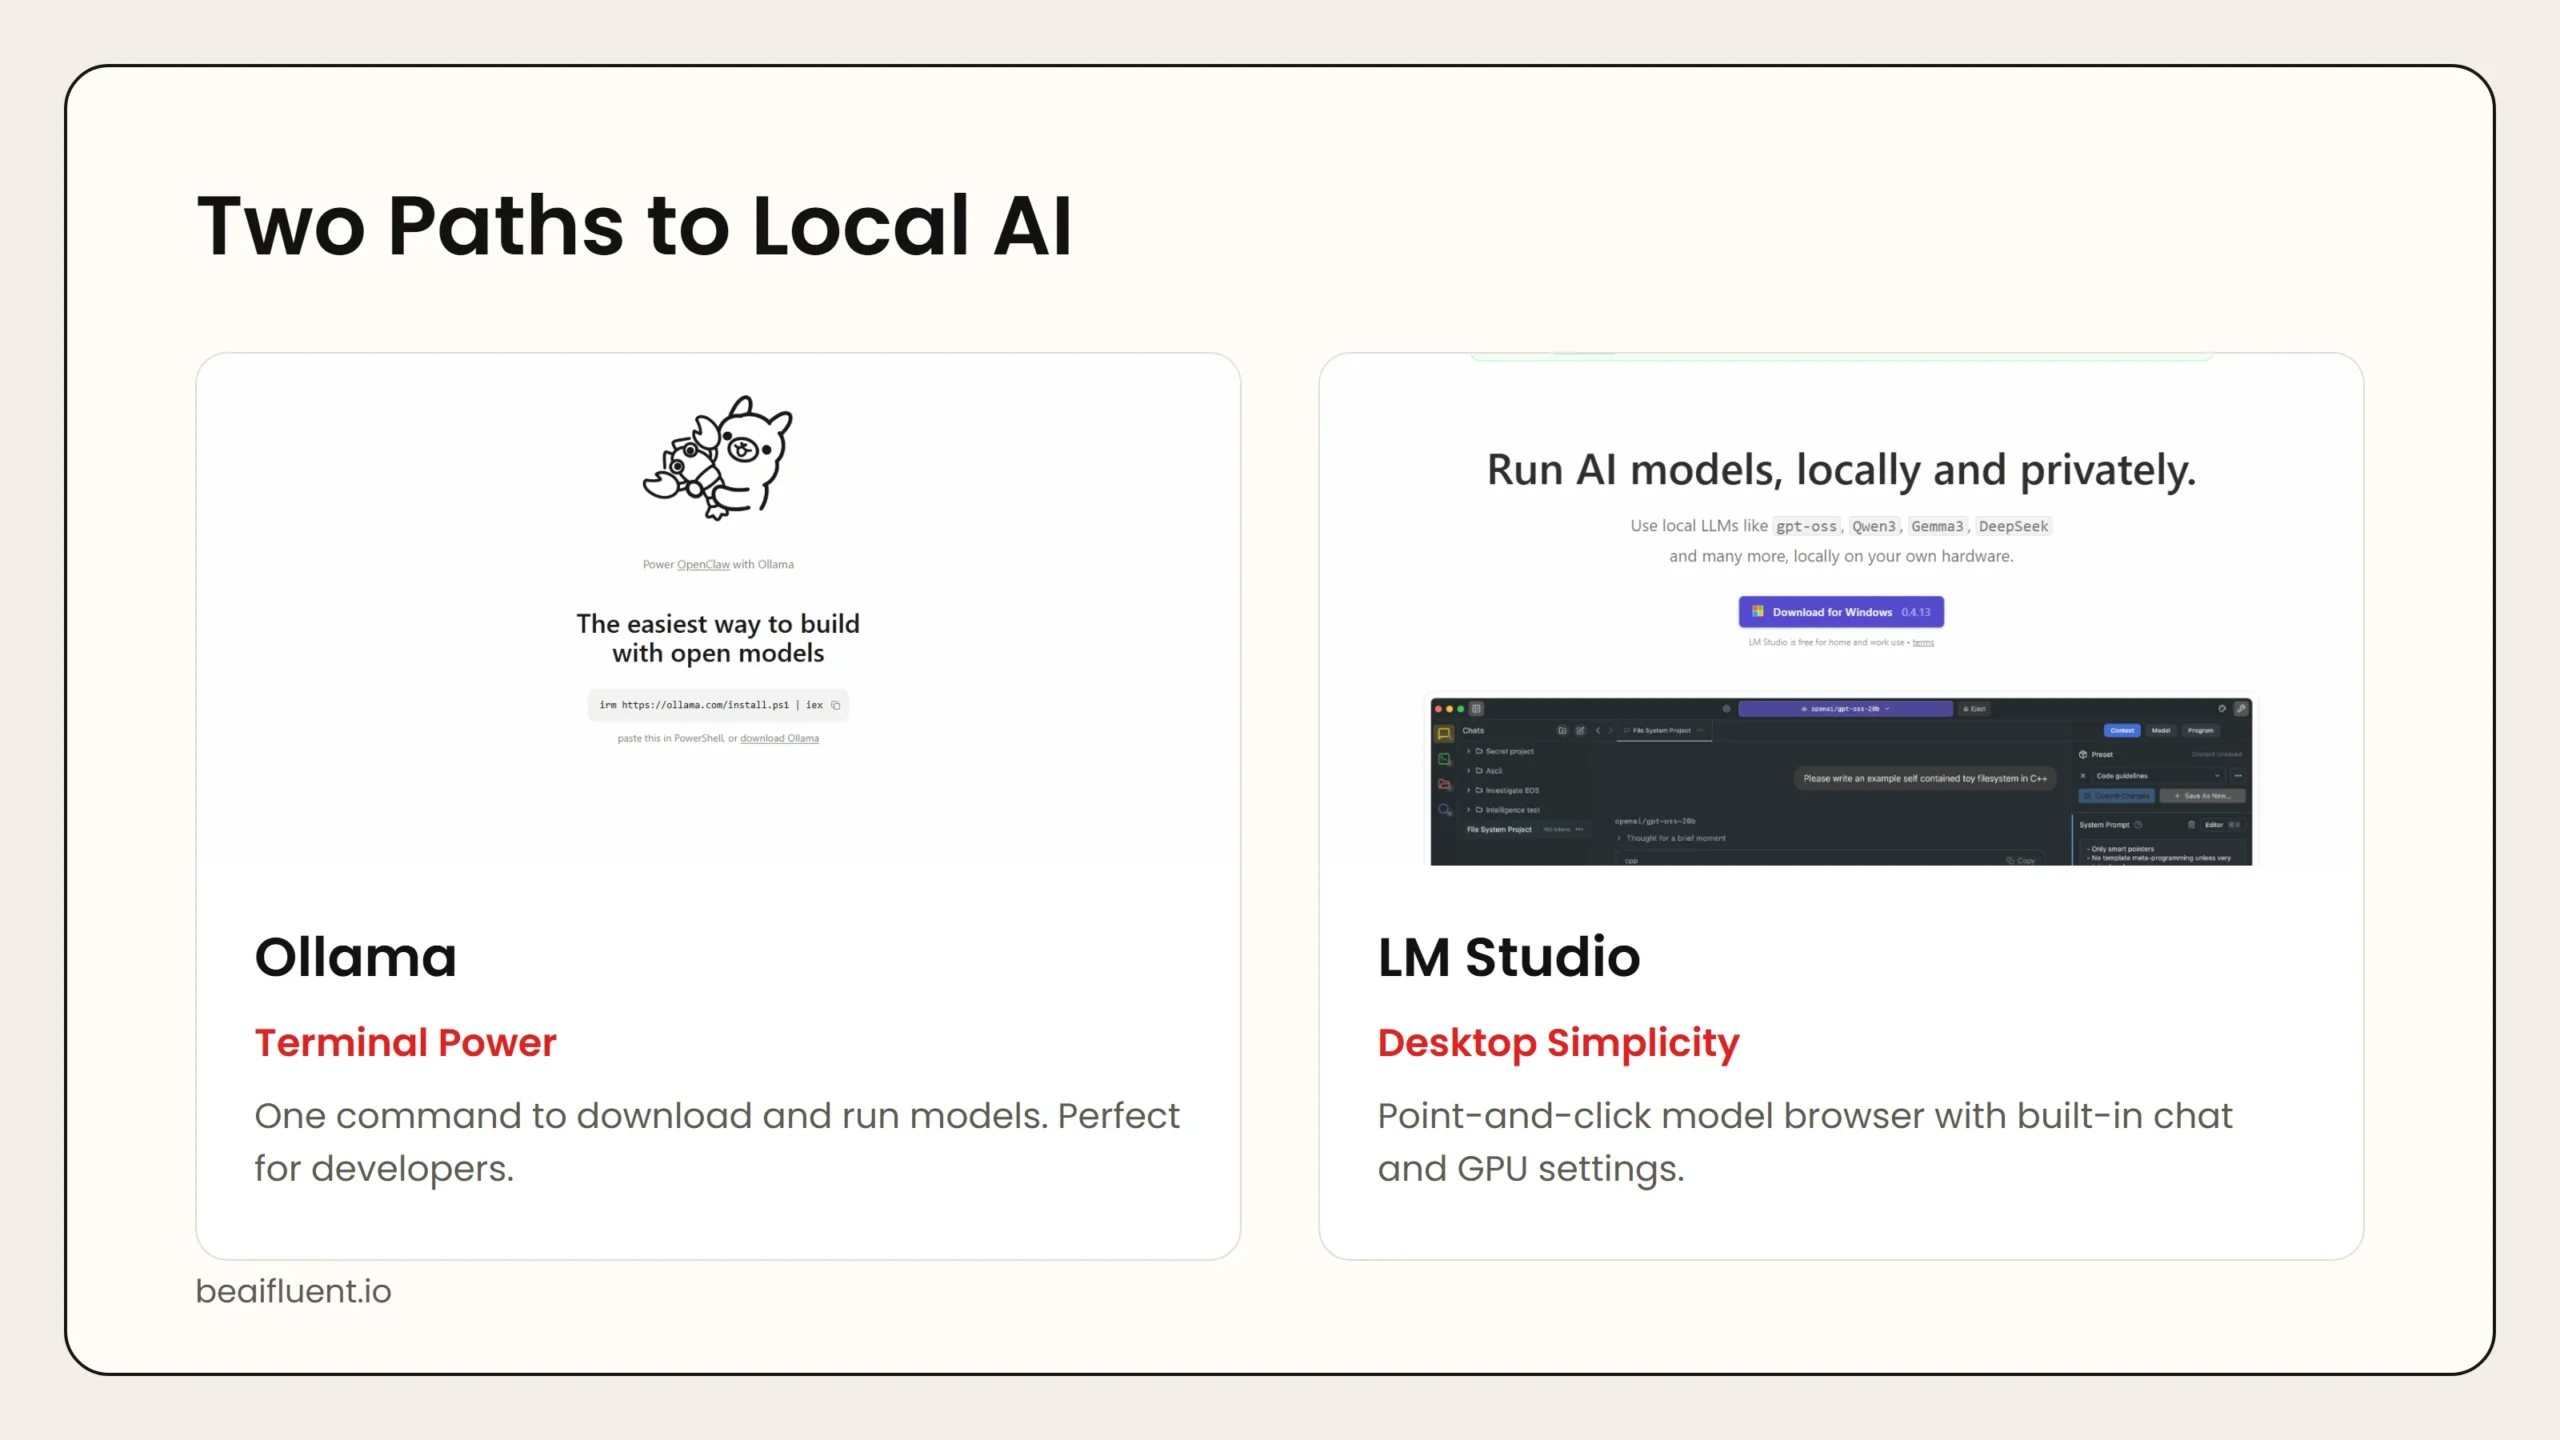Click the beaifluent.io footer text

click(293, 1291)
